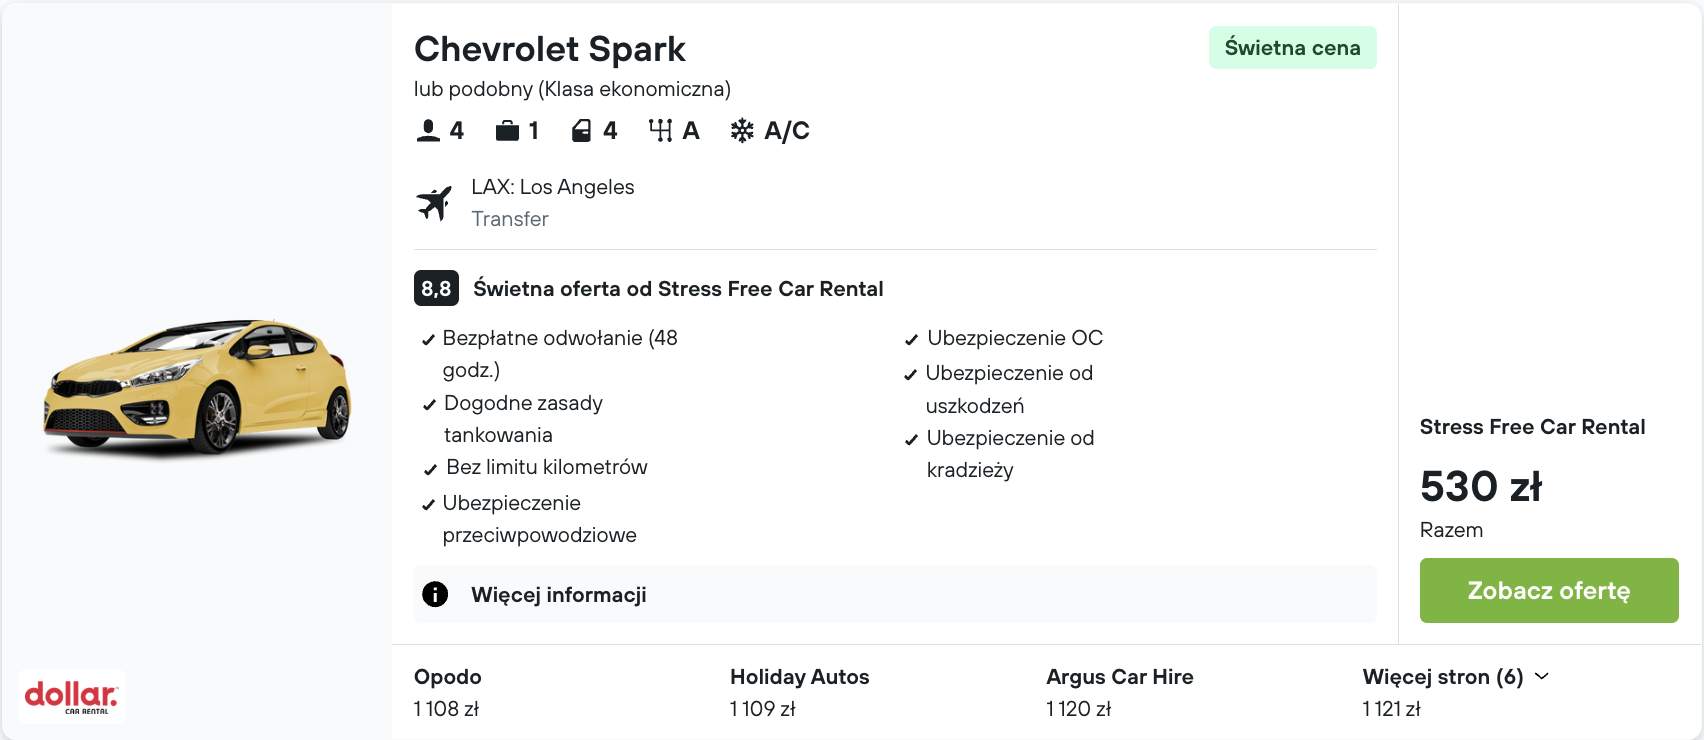
Task: Click the 8,8 rating badge
Action: tap(436, 288)
